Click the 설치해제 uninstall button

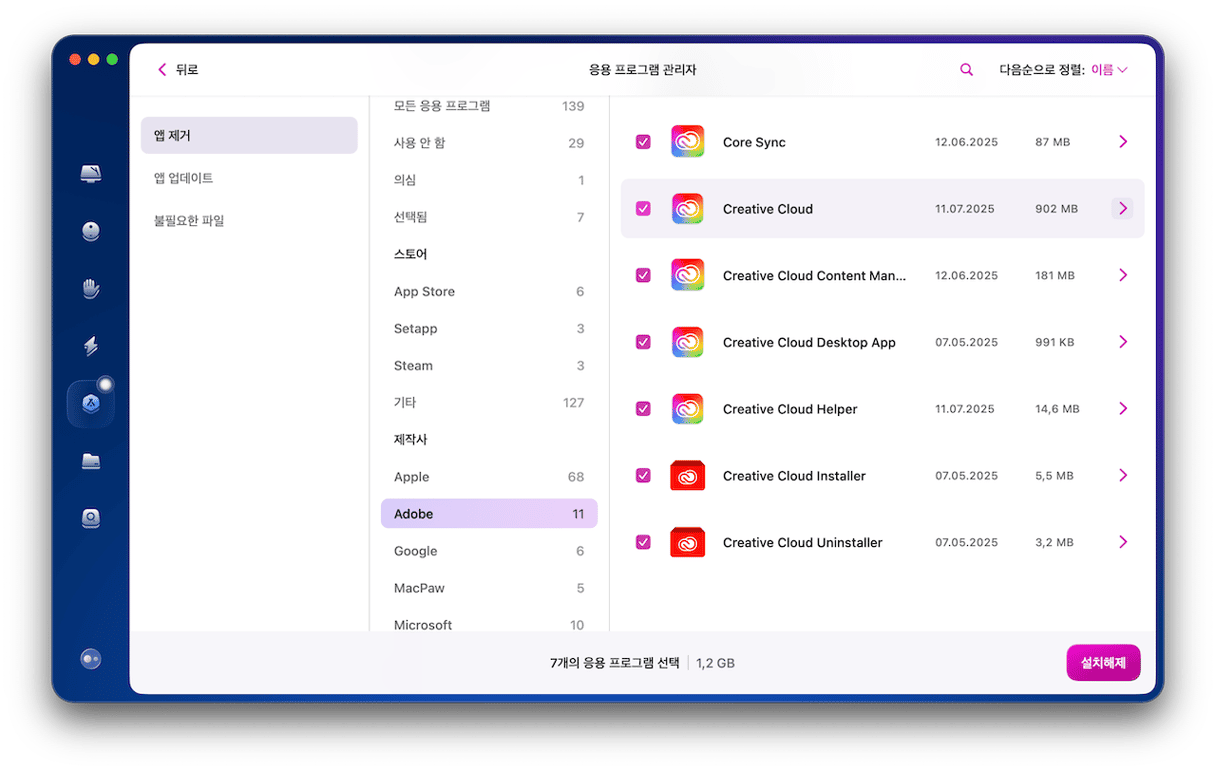tap(1103, 663)
